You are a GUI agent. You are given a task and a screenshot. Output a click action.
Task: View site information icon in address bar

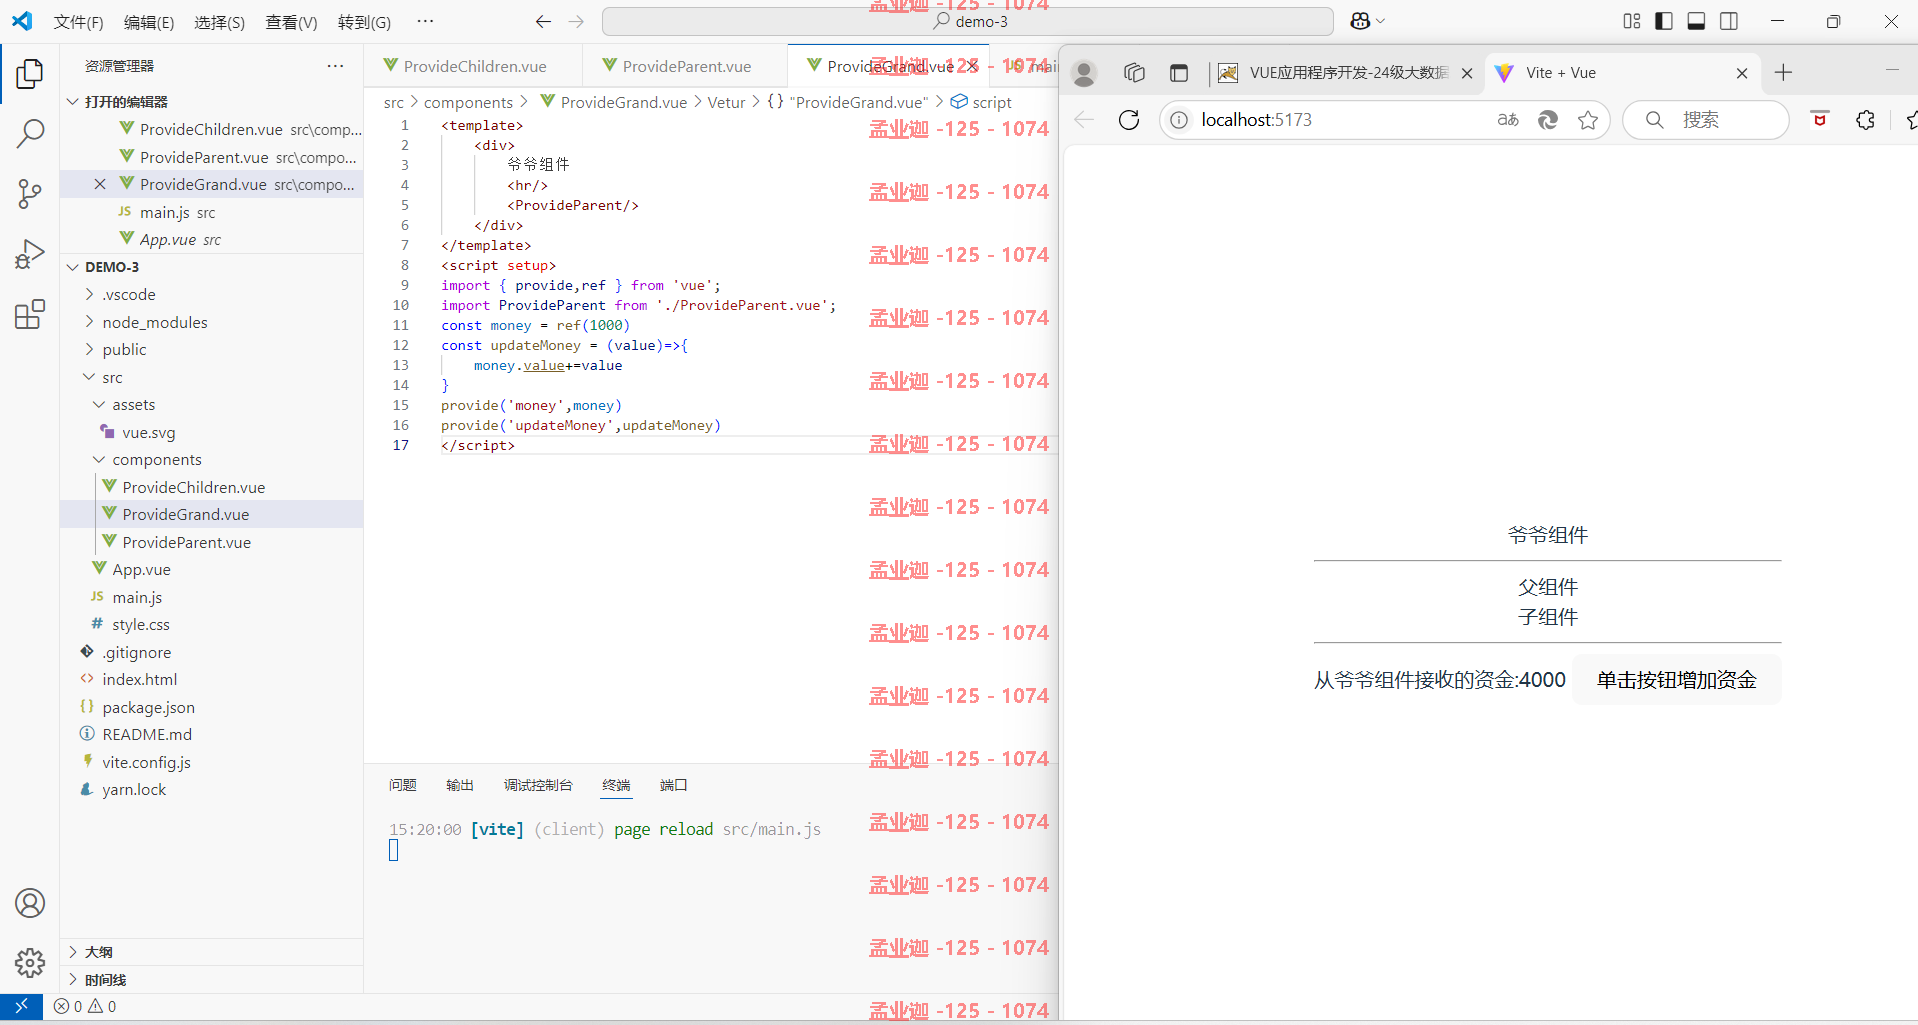pyautogui.click(x=1180, y=120)
